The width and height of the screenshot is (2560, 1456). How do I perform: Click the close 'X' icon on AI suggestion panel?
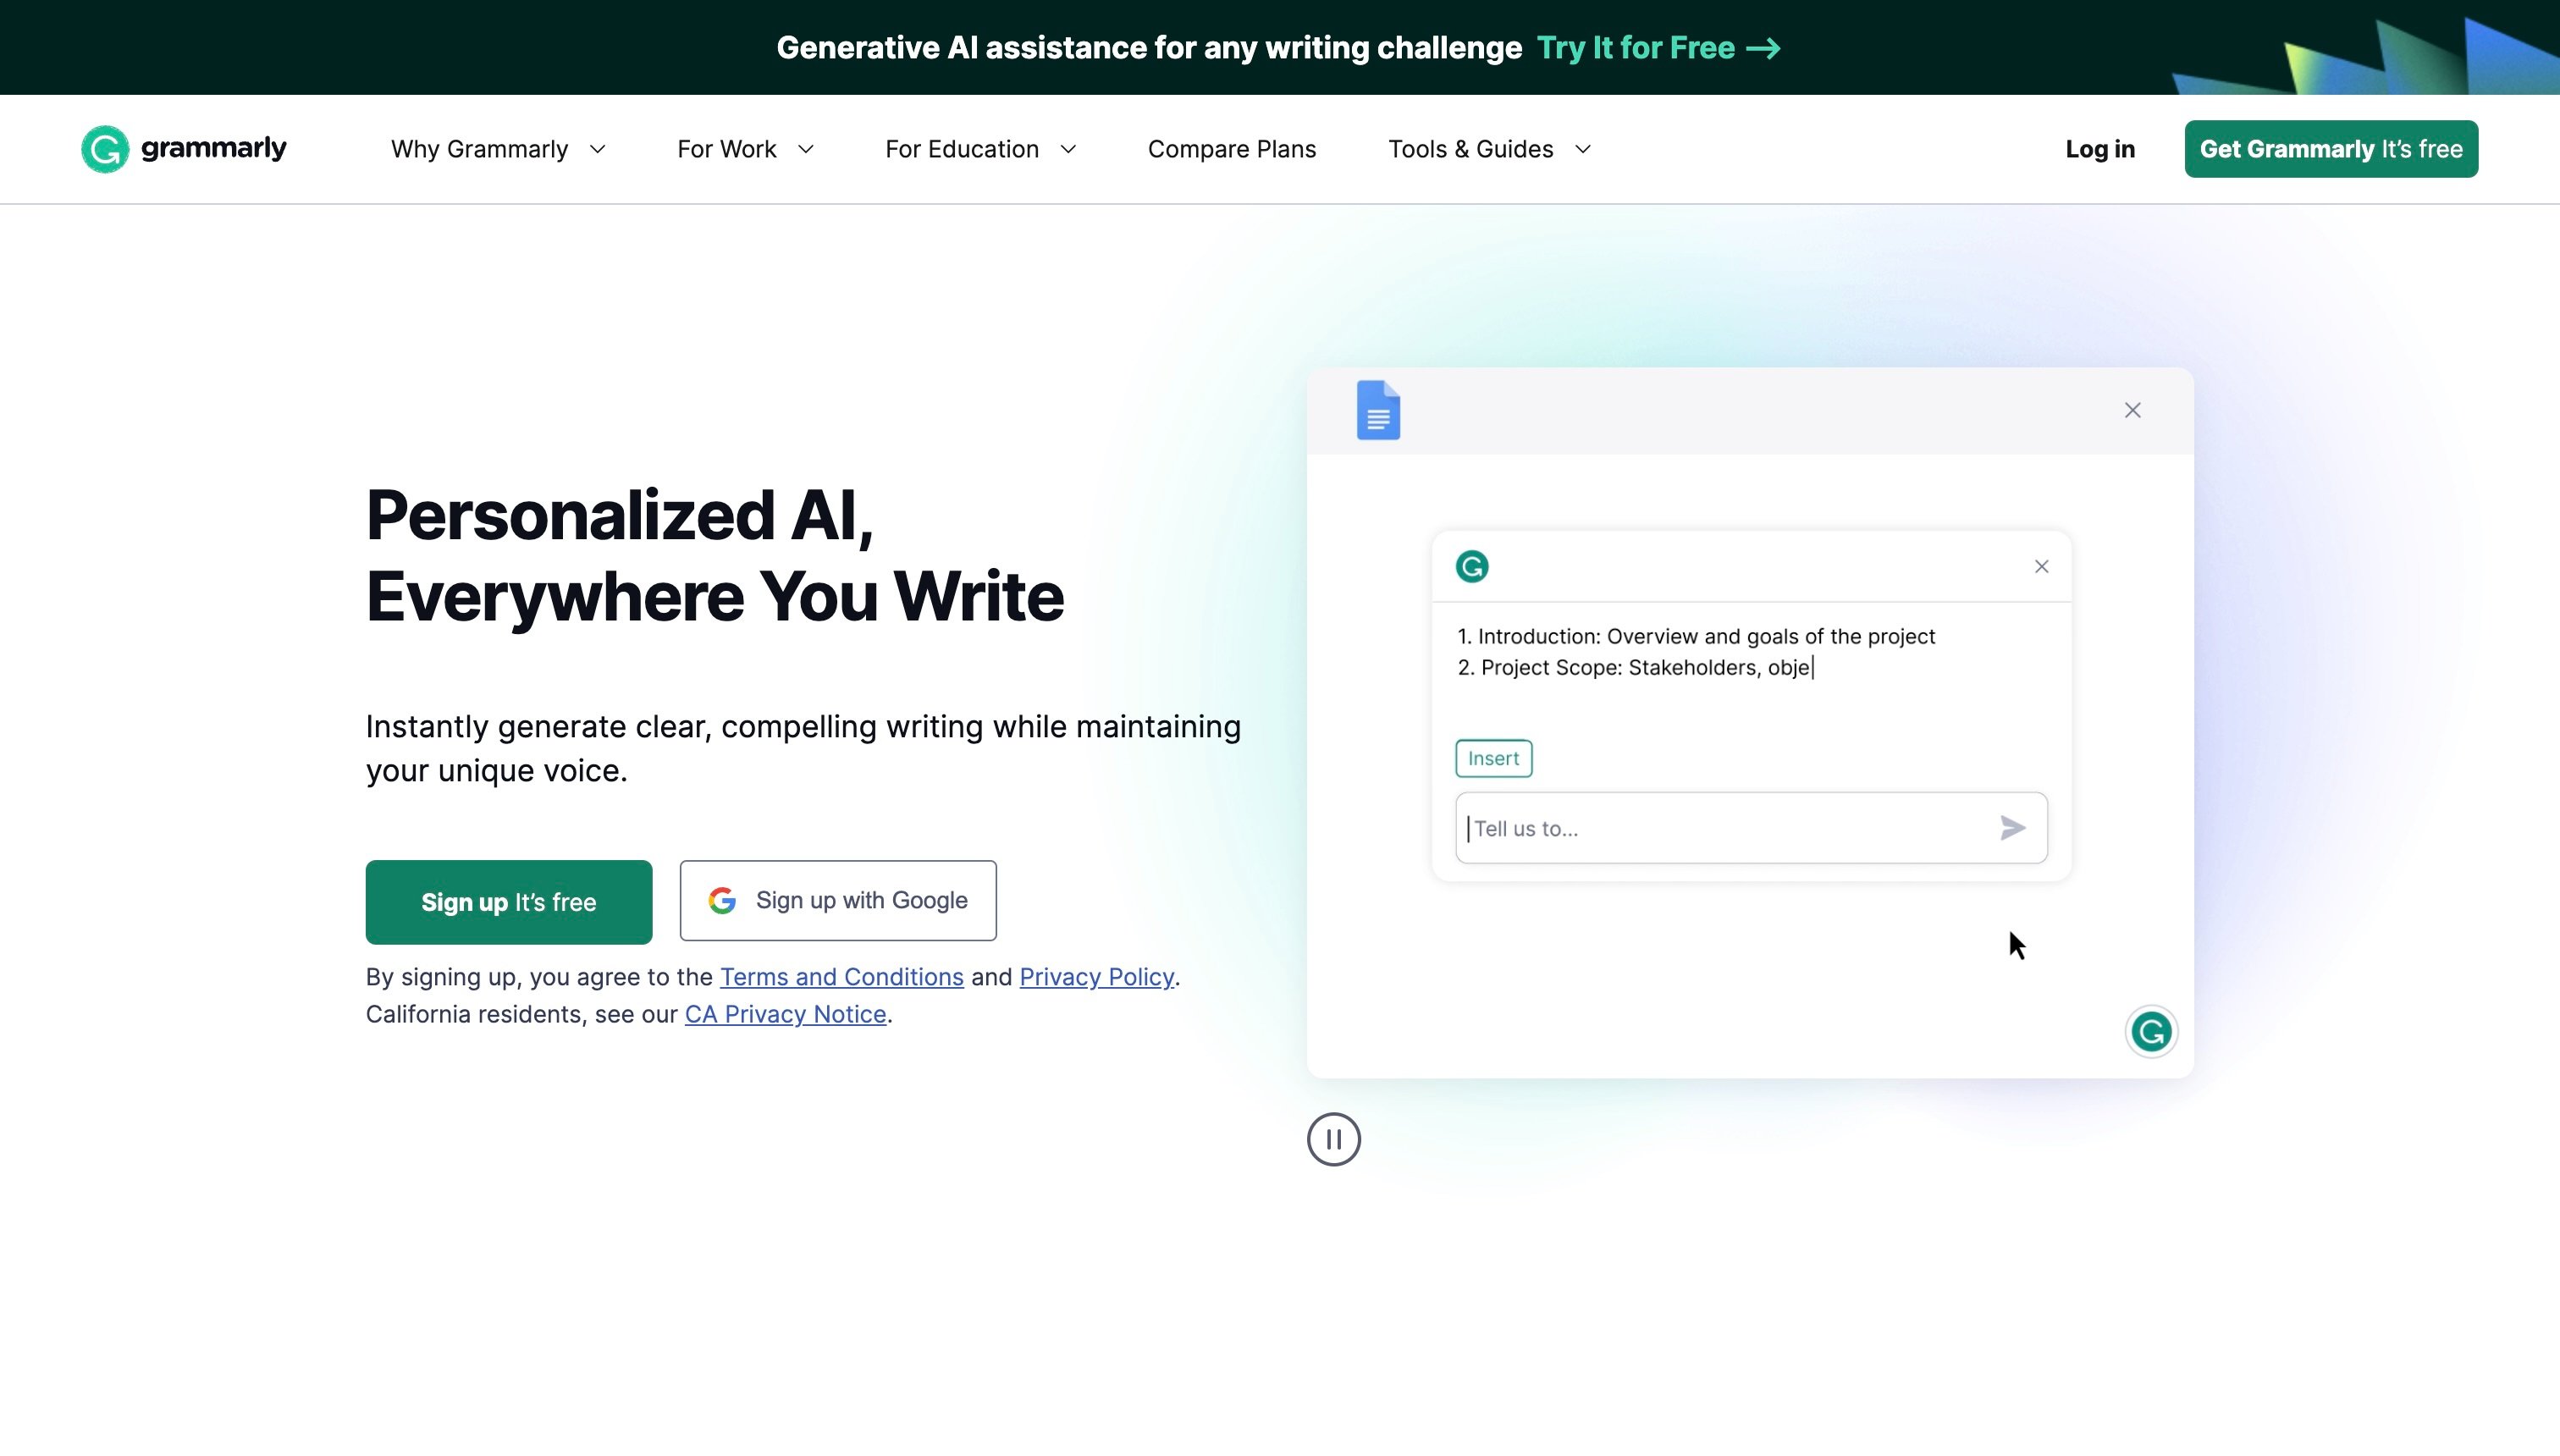pos(2041,566)
